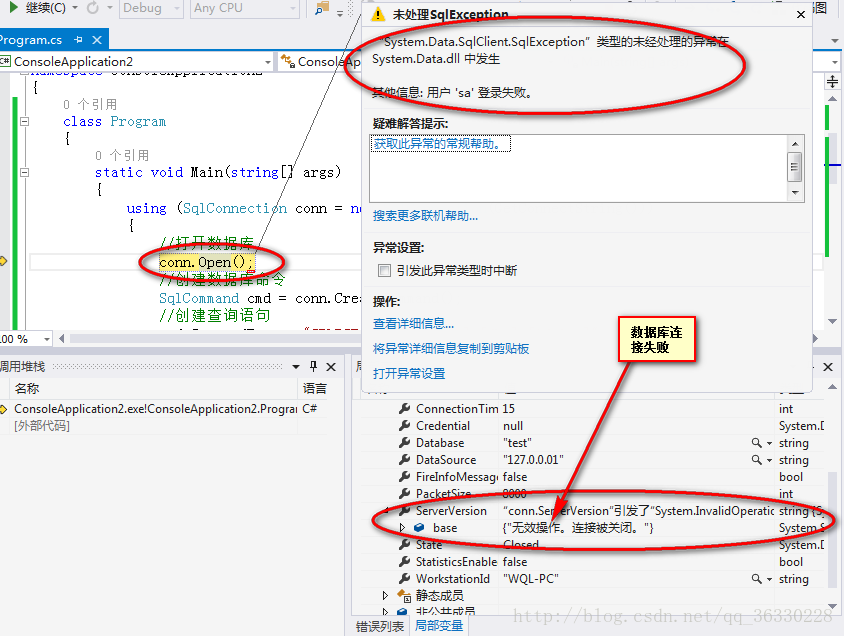Click the editor vertical scroll down arrow
This screenshot has width=844, height=636.
tap(833, 321)
